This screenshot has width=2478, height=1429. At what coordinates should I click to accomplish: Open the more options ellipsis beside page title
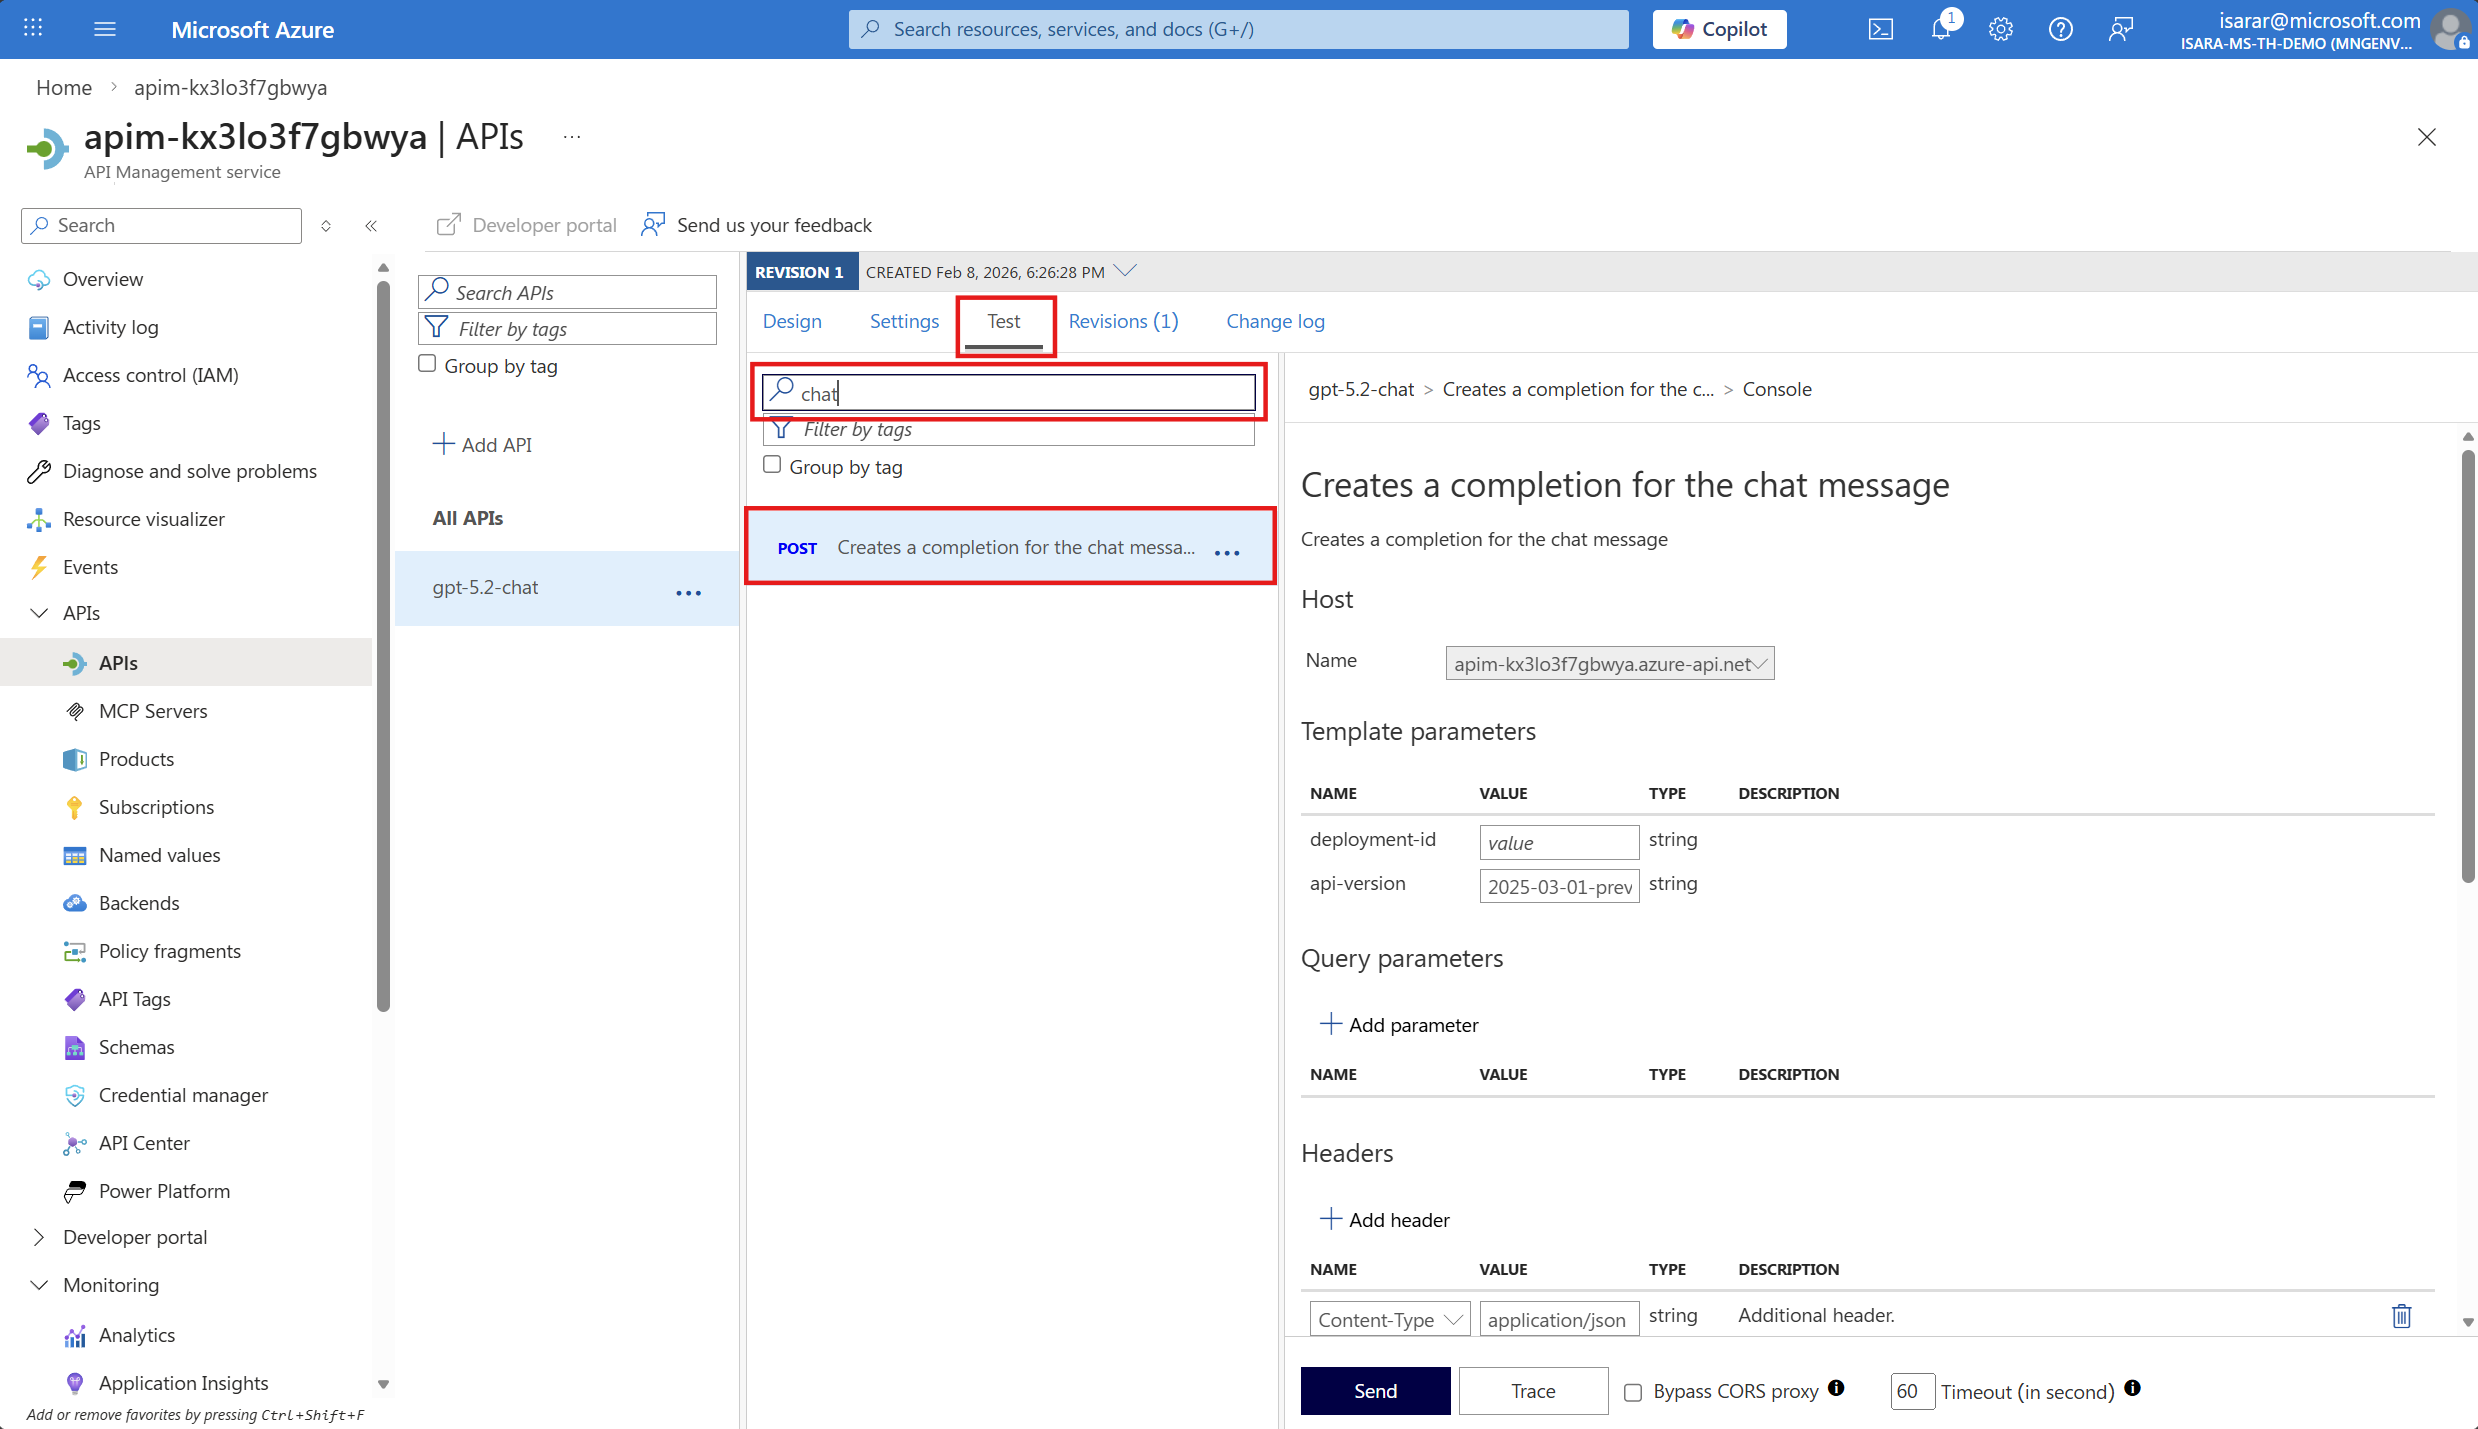tap(572, 137)
